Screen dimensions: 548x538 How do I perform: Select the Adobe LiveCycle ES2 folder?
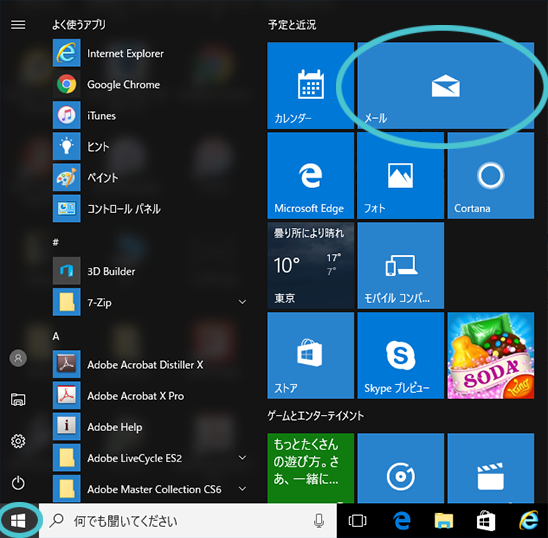(150, 458)
